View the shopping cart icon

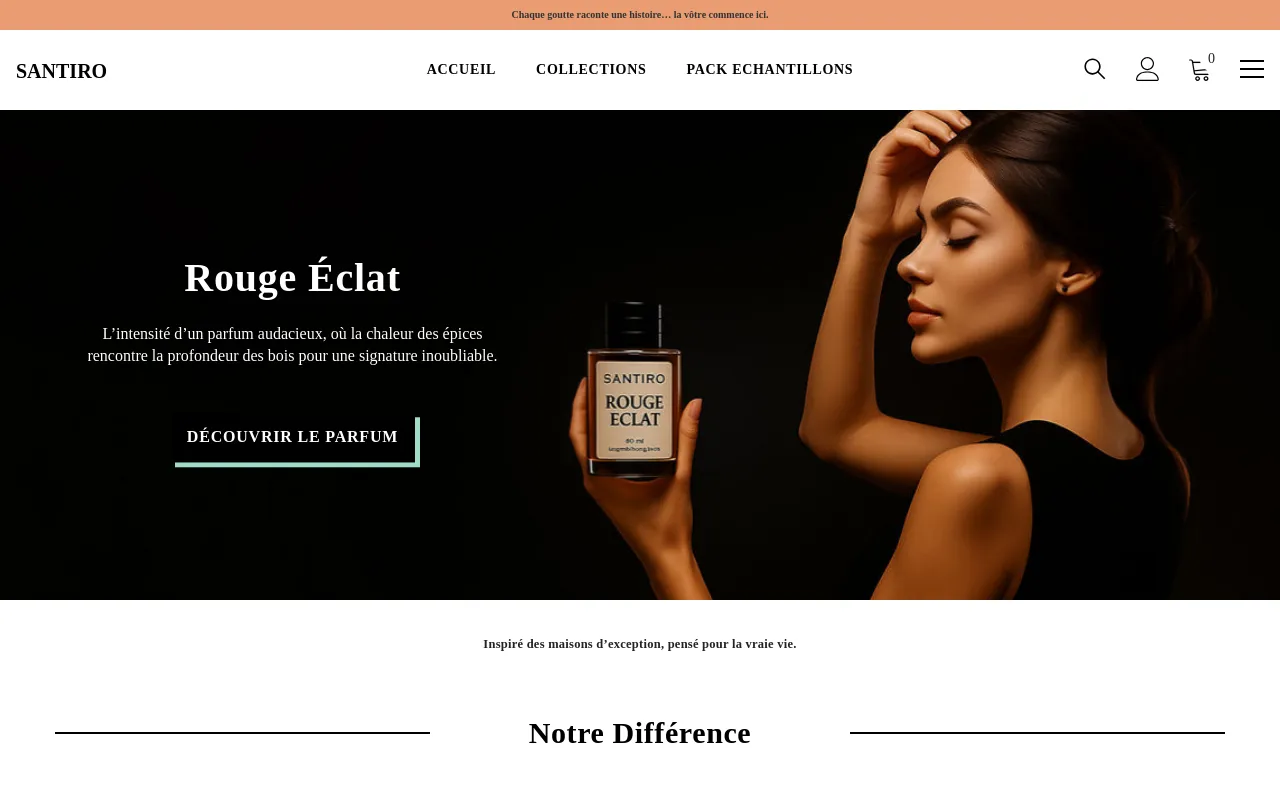pyautogui.click(x=1199, y=70)
